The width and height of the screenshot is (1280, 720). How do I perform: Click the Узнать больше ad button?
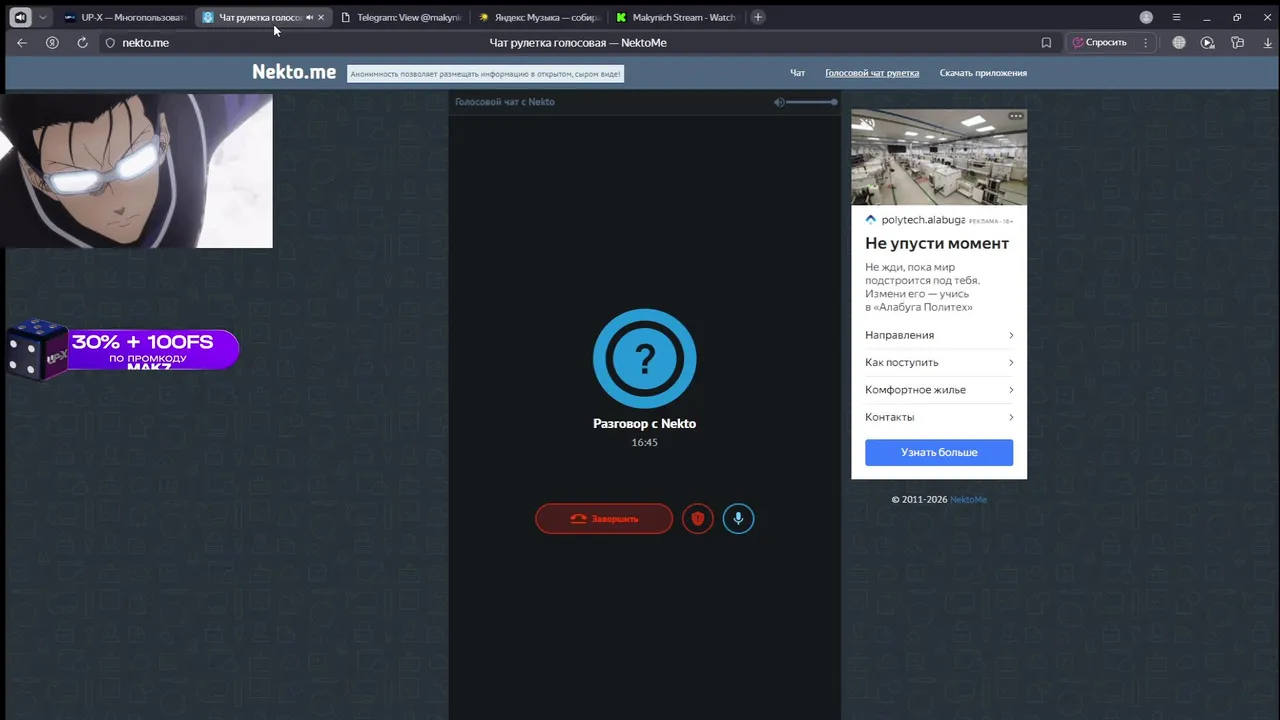939,452
